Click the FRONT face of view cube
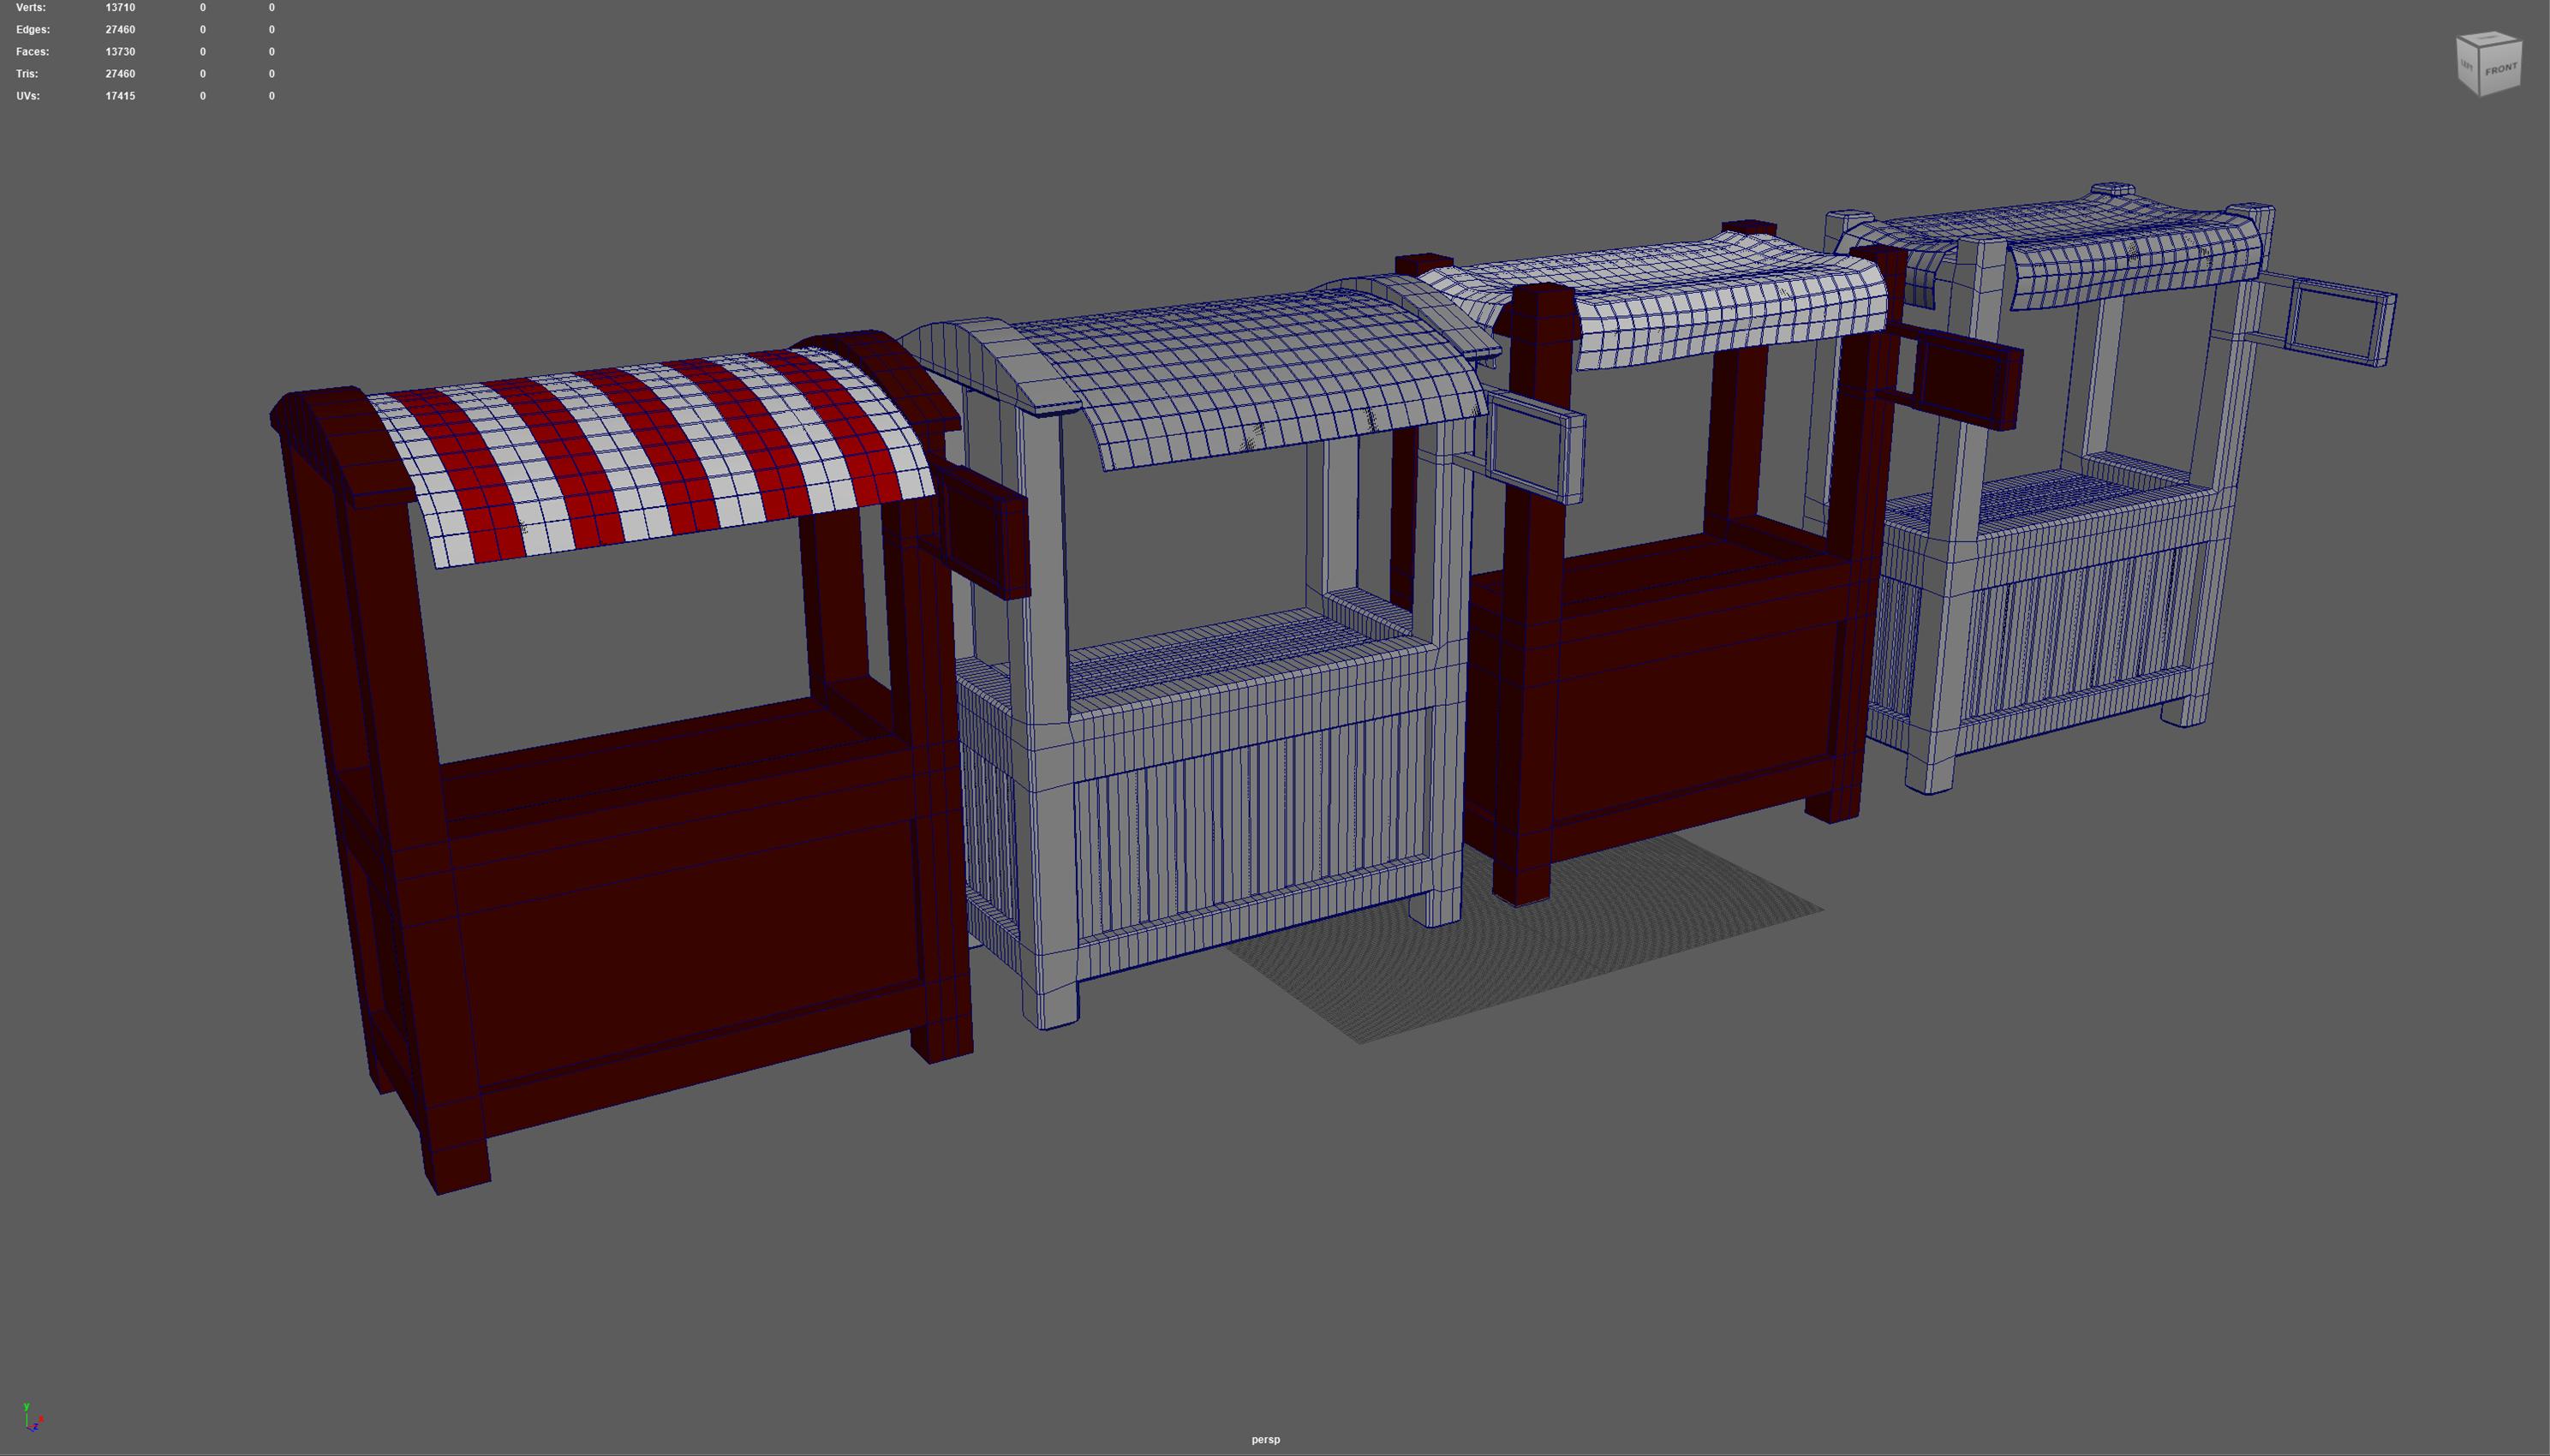The height and width of the screenshot is (1456, 2550). pos(2500,69)
